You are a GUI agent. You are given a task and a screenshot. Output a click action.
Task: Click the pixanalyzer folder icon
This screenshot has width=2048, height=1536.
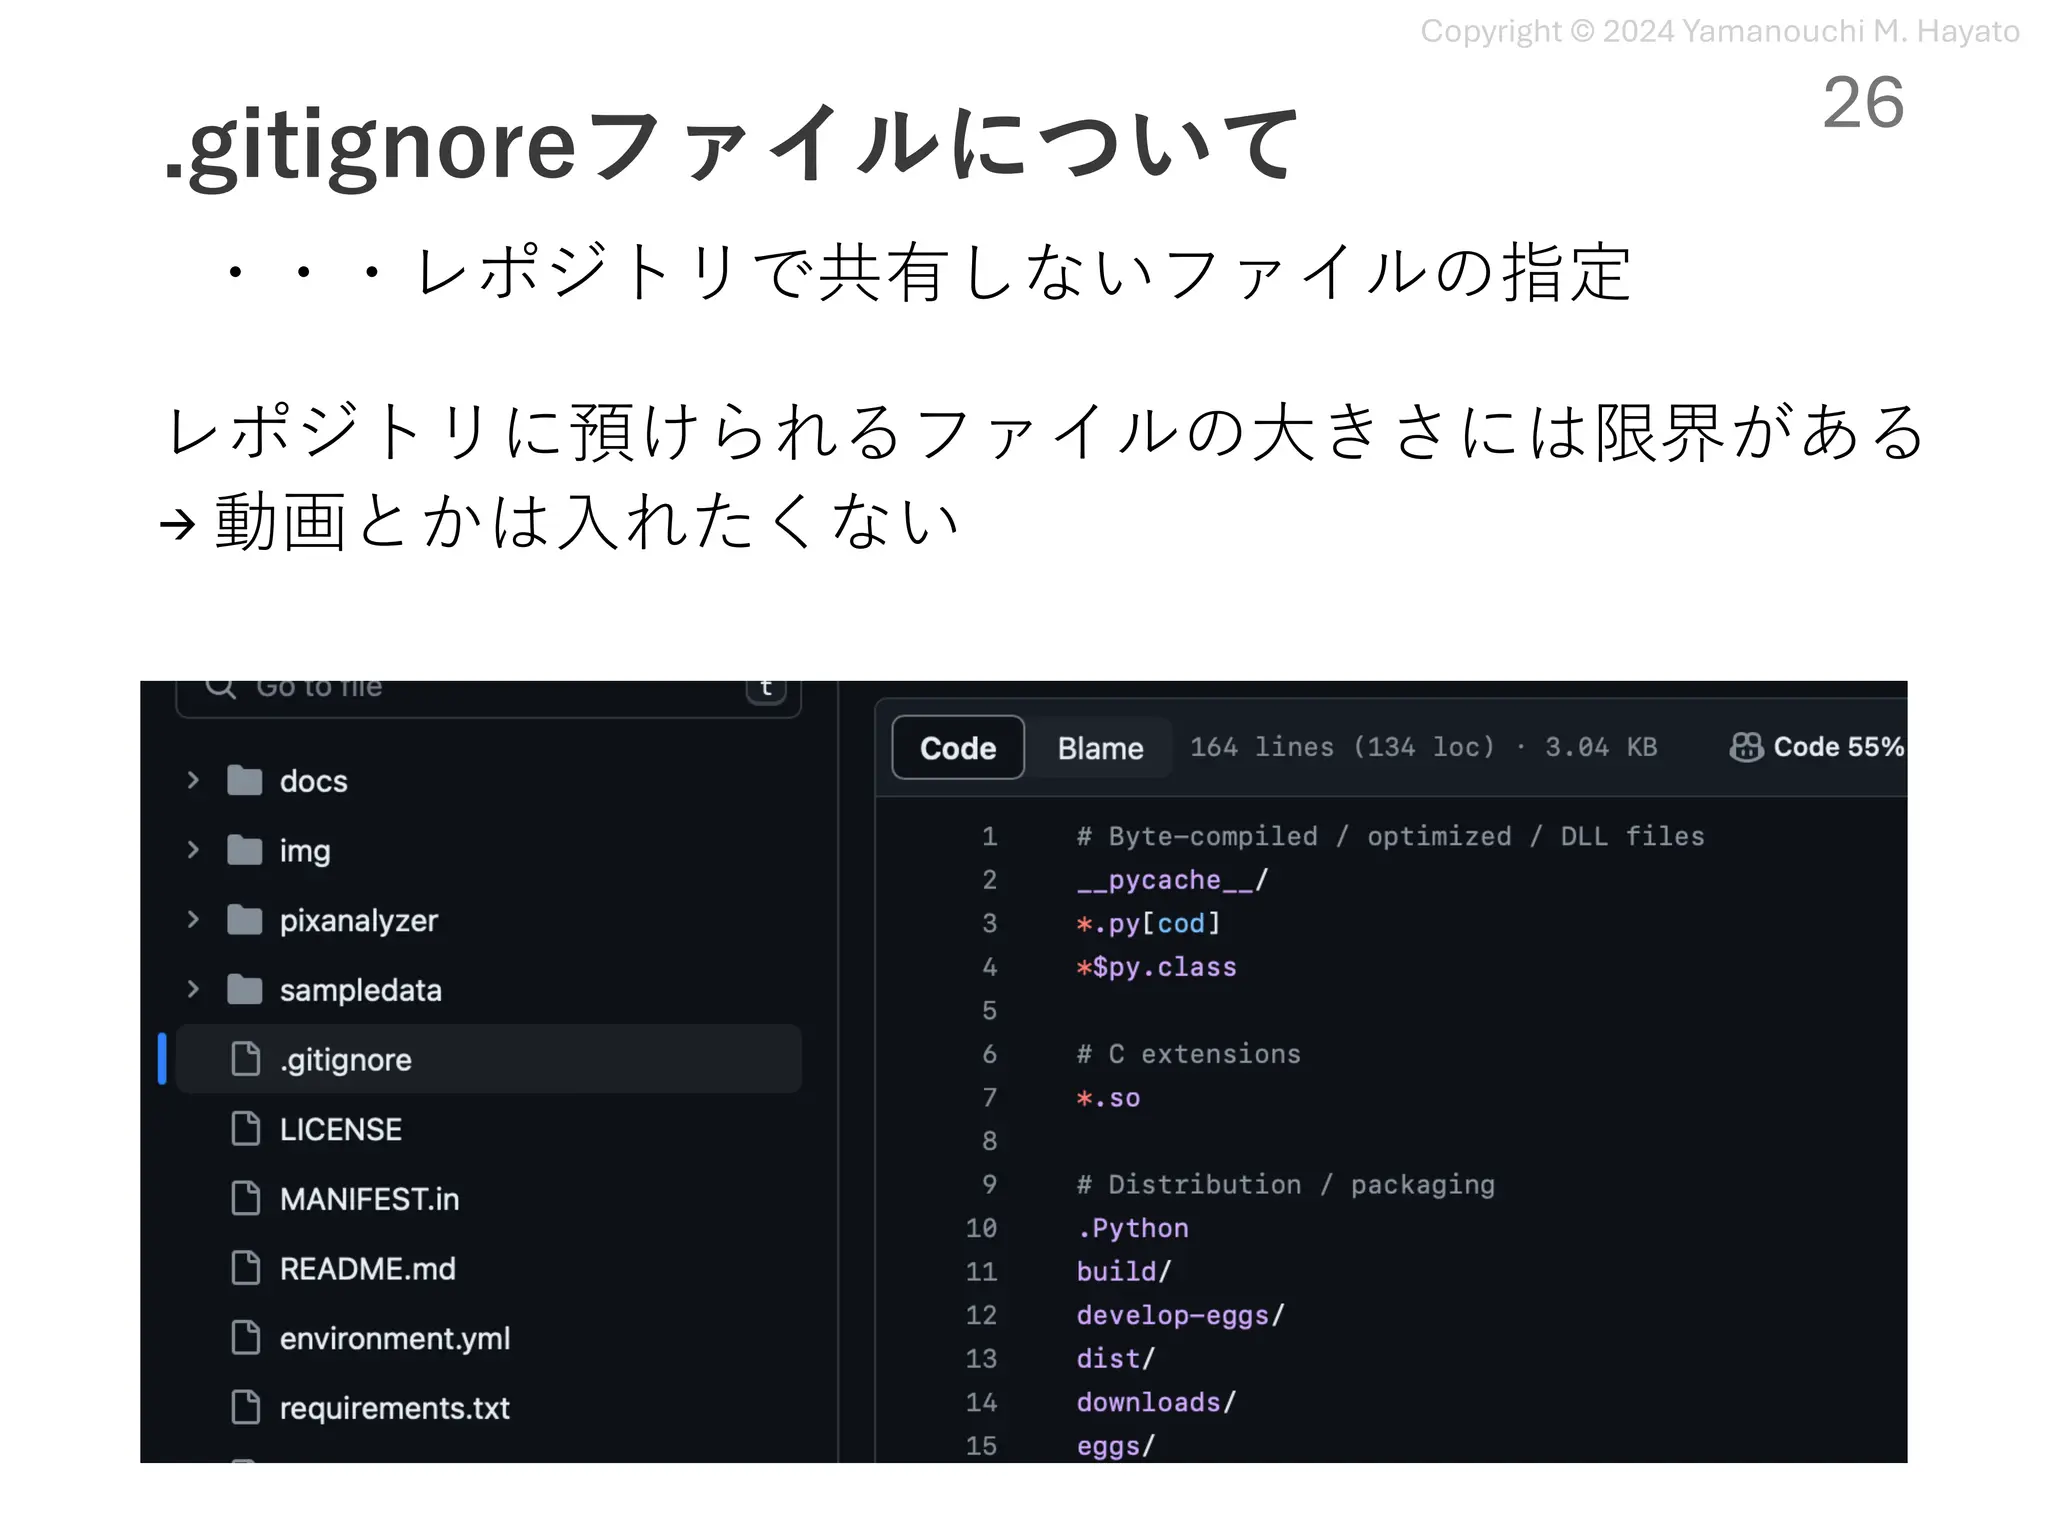coord(245,920)
